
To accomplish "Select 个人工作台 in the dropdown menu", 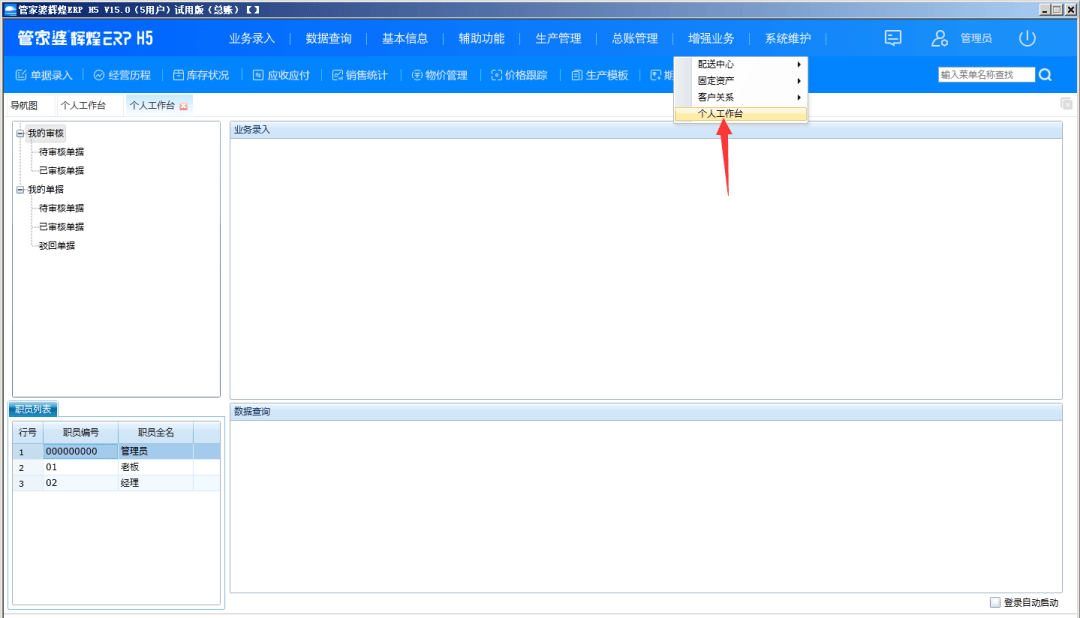I will click(x=740, y=114).
